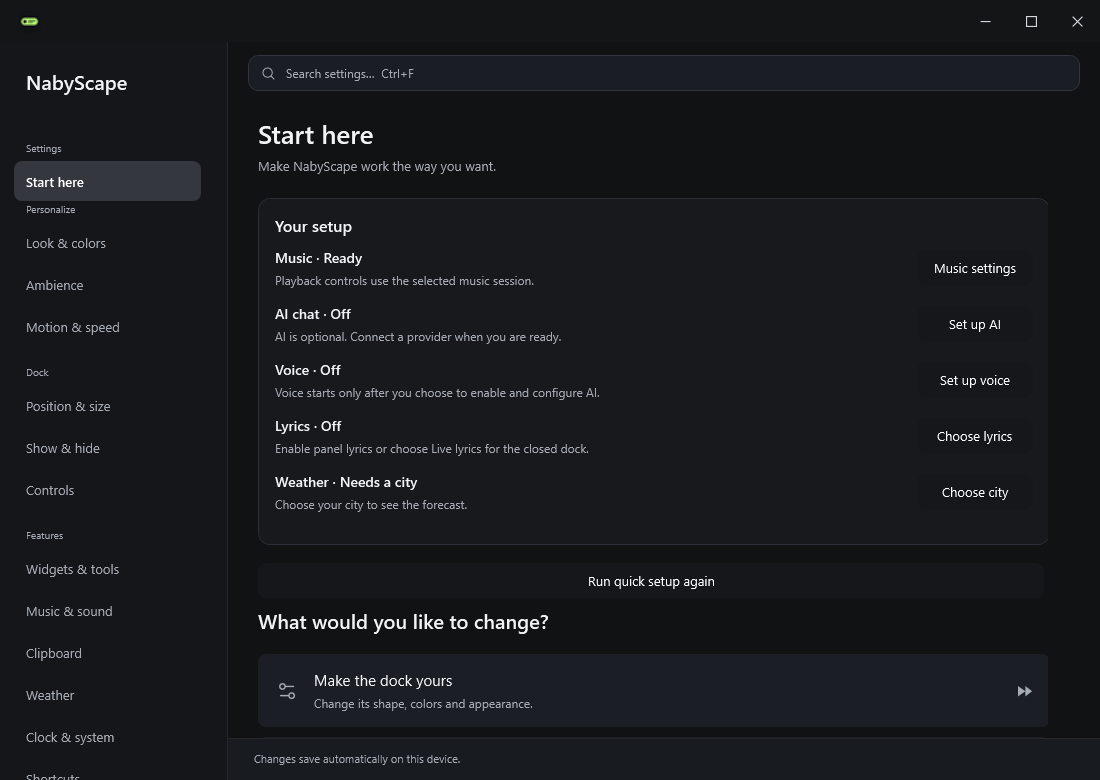
Task: Click the Dock section label in sidebar
Action: tap(37, 372)
